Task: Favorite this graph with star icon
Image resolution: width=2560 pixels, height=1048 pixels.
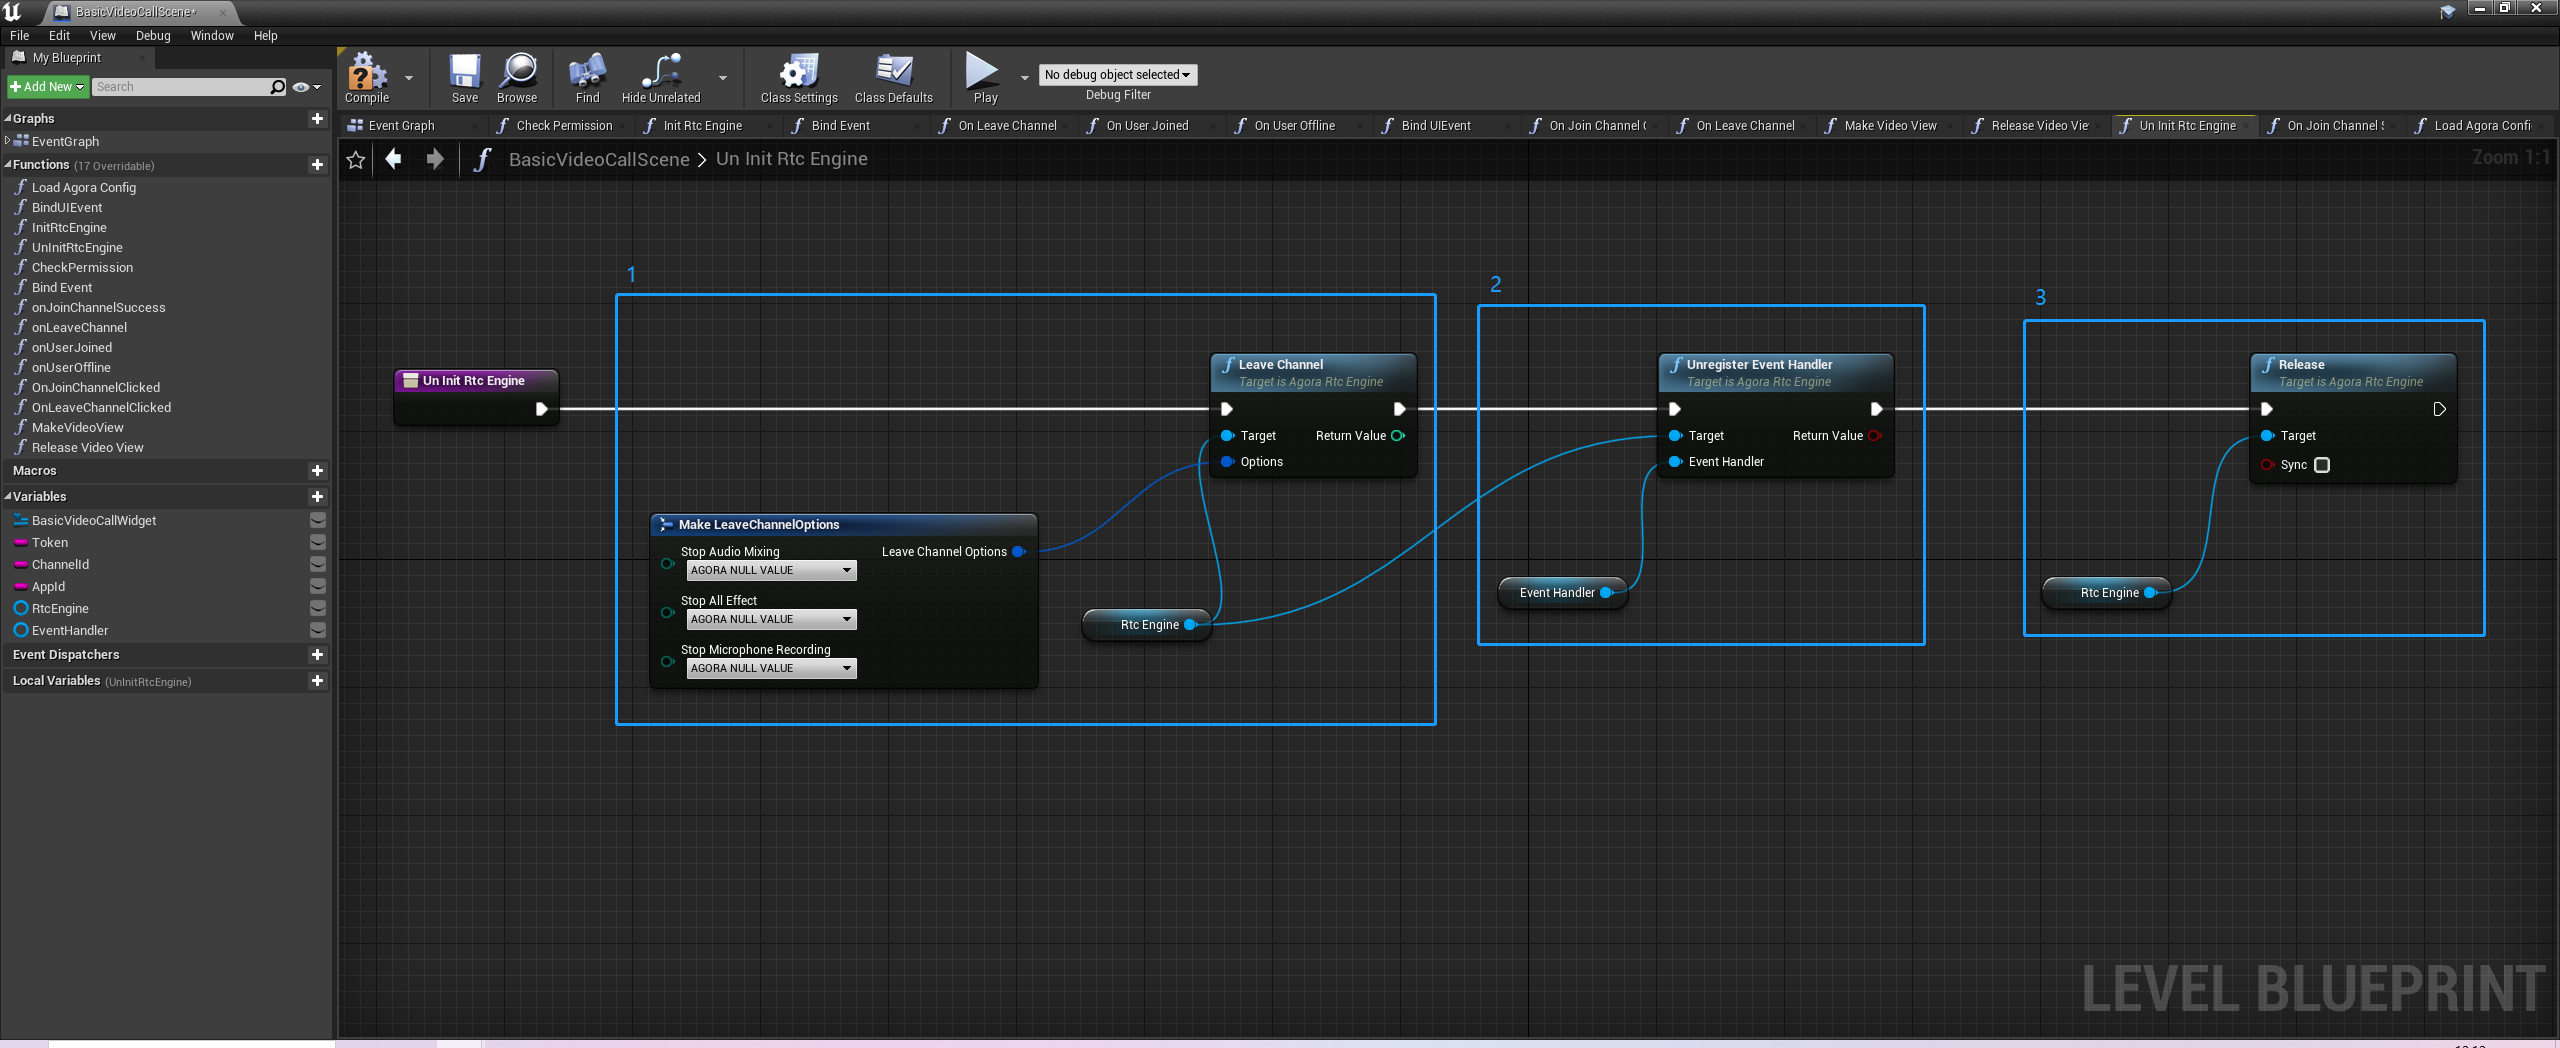Action: click(356, 159)
